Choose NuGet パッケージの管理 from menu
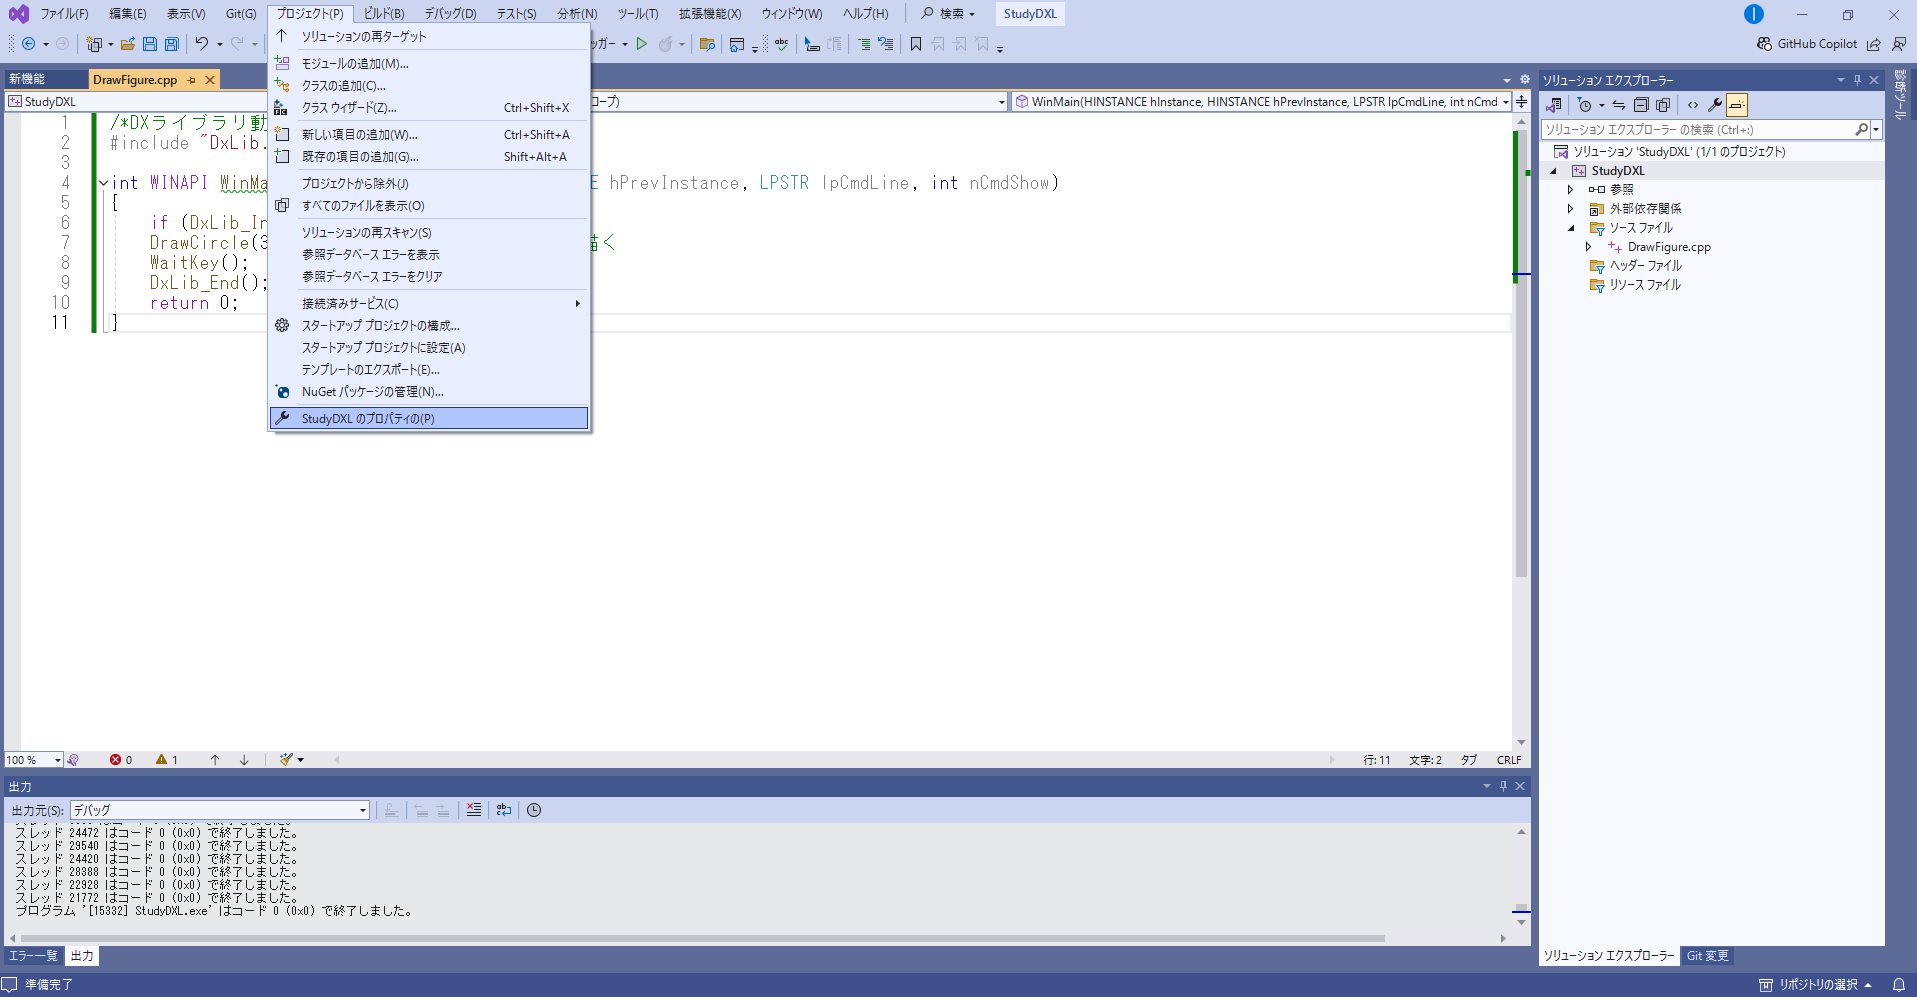The width and height of the screenshot is (1917, 997). click(x=372, y=392)
